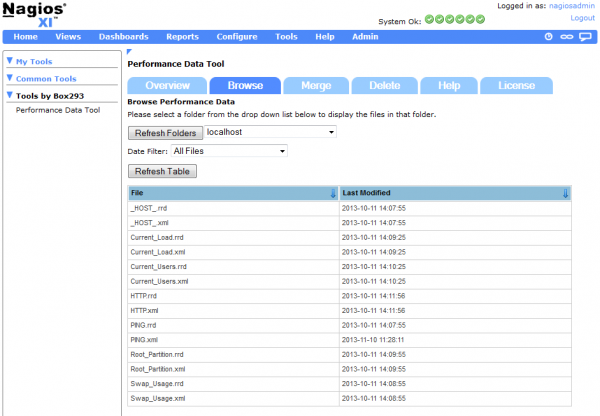This screenshot has height=416, width=600.
Task: Click the permalink chain icon
Action: [x=567, y=36]
